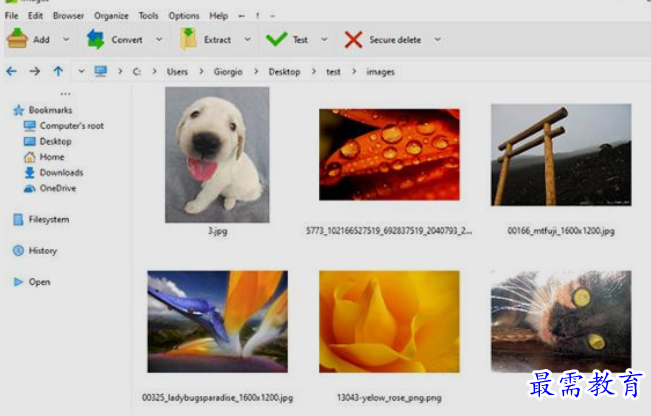Click file name 00325_ladybugsparadise_1600x1200.jpg
Viewport: 651px width, 416px height.
point(218,398)
